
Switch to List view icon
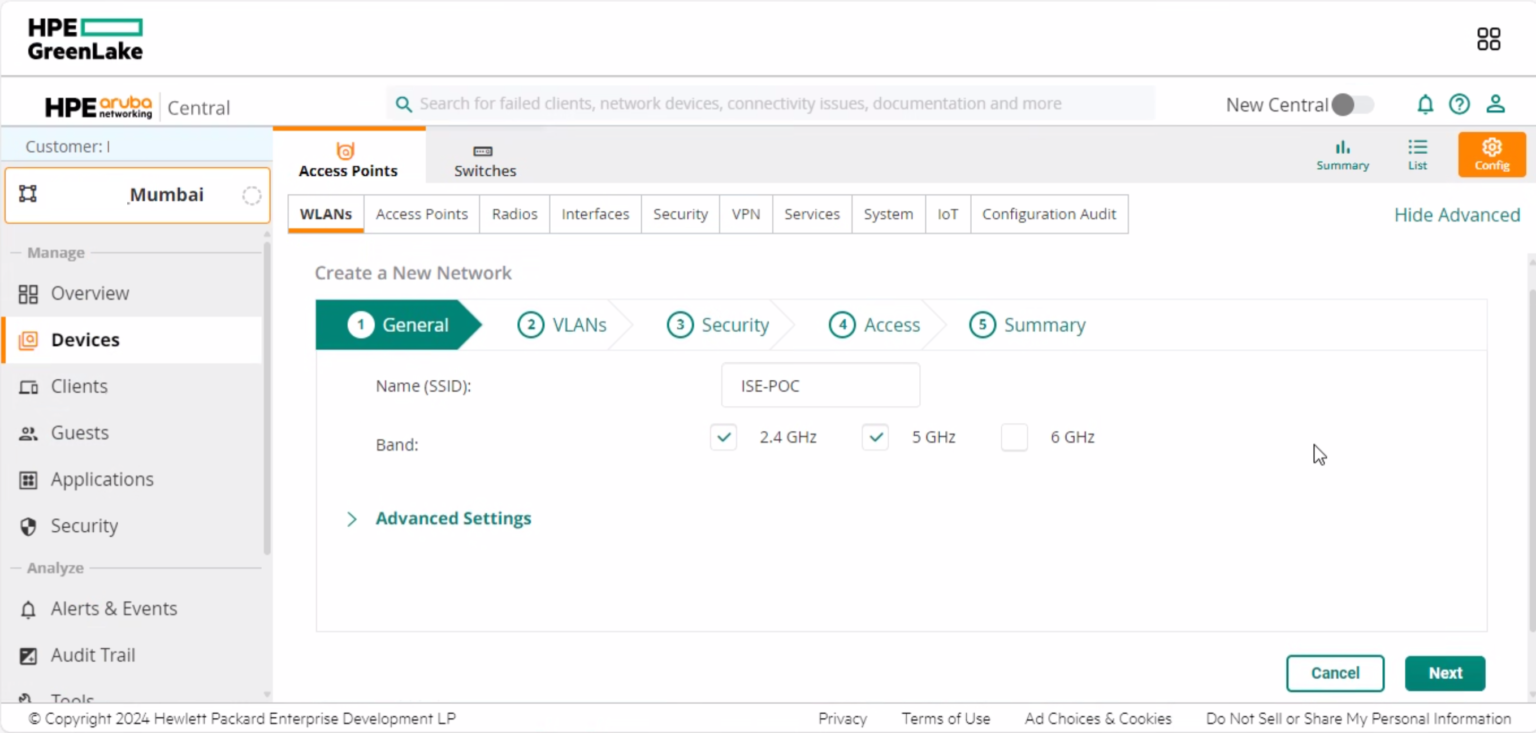pos(1417,155)
